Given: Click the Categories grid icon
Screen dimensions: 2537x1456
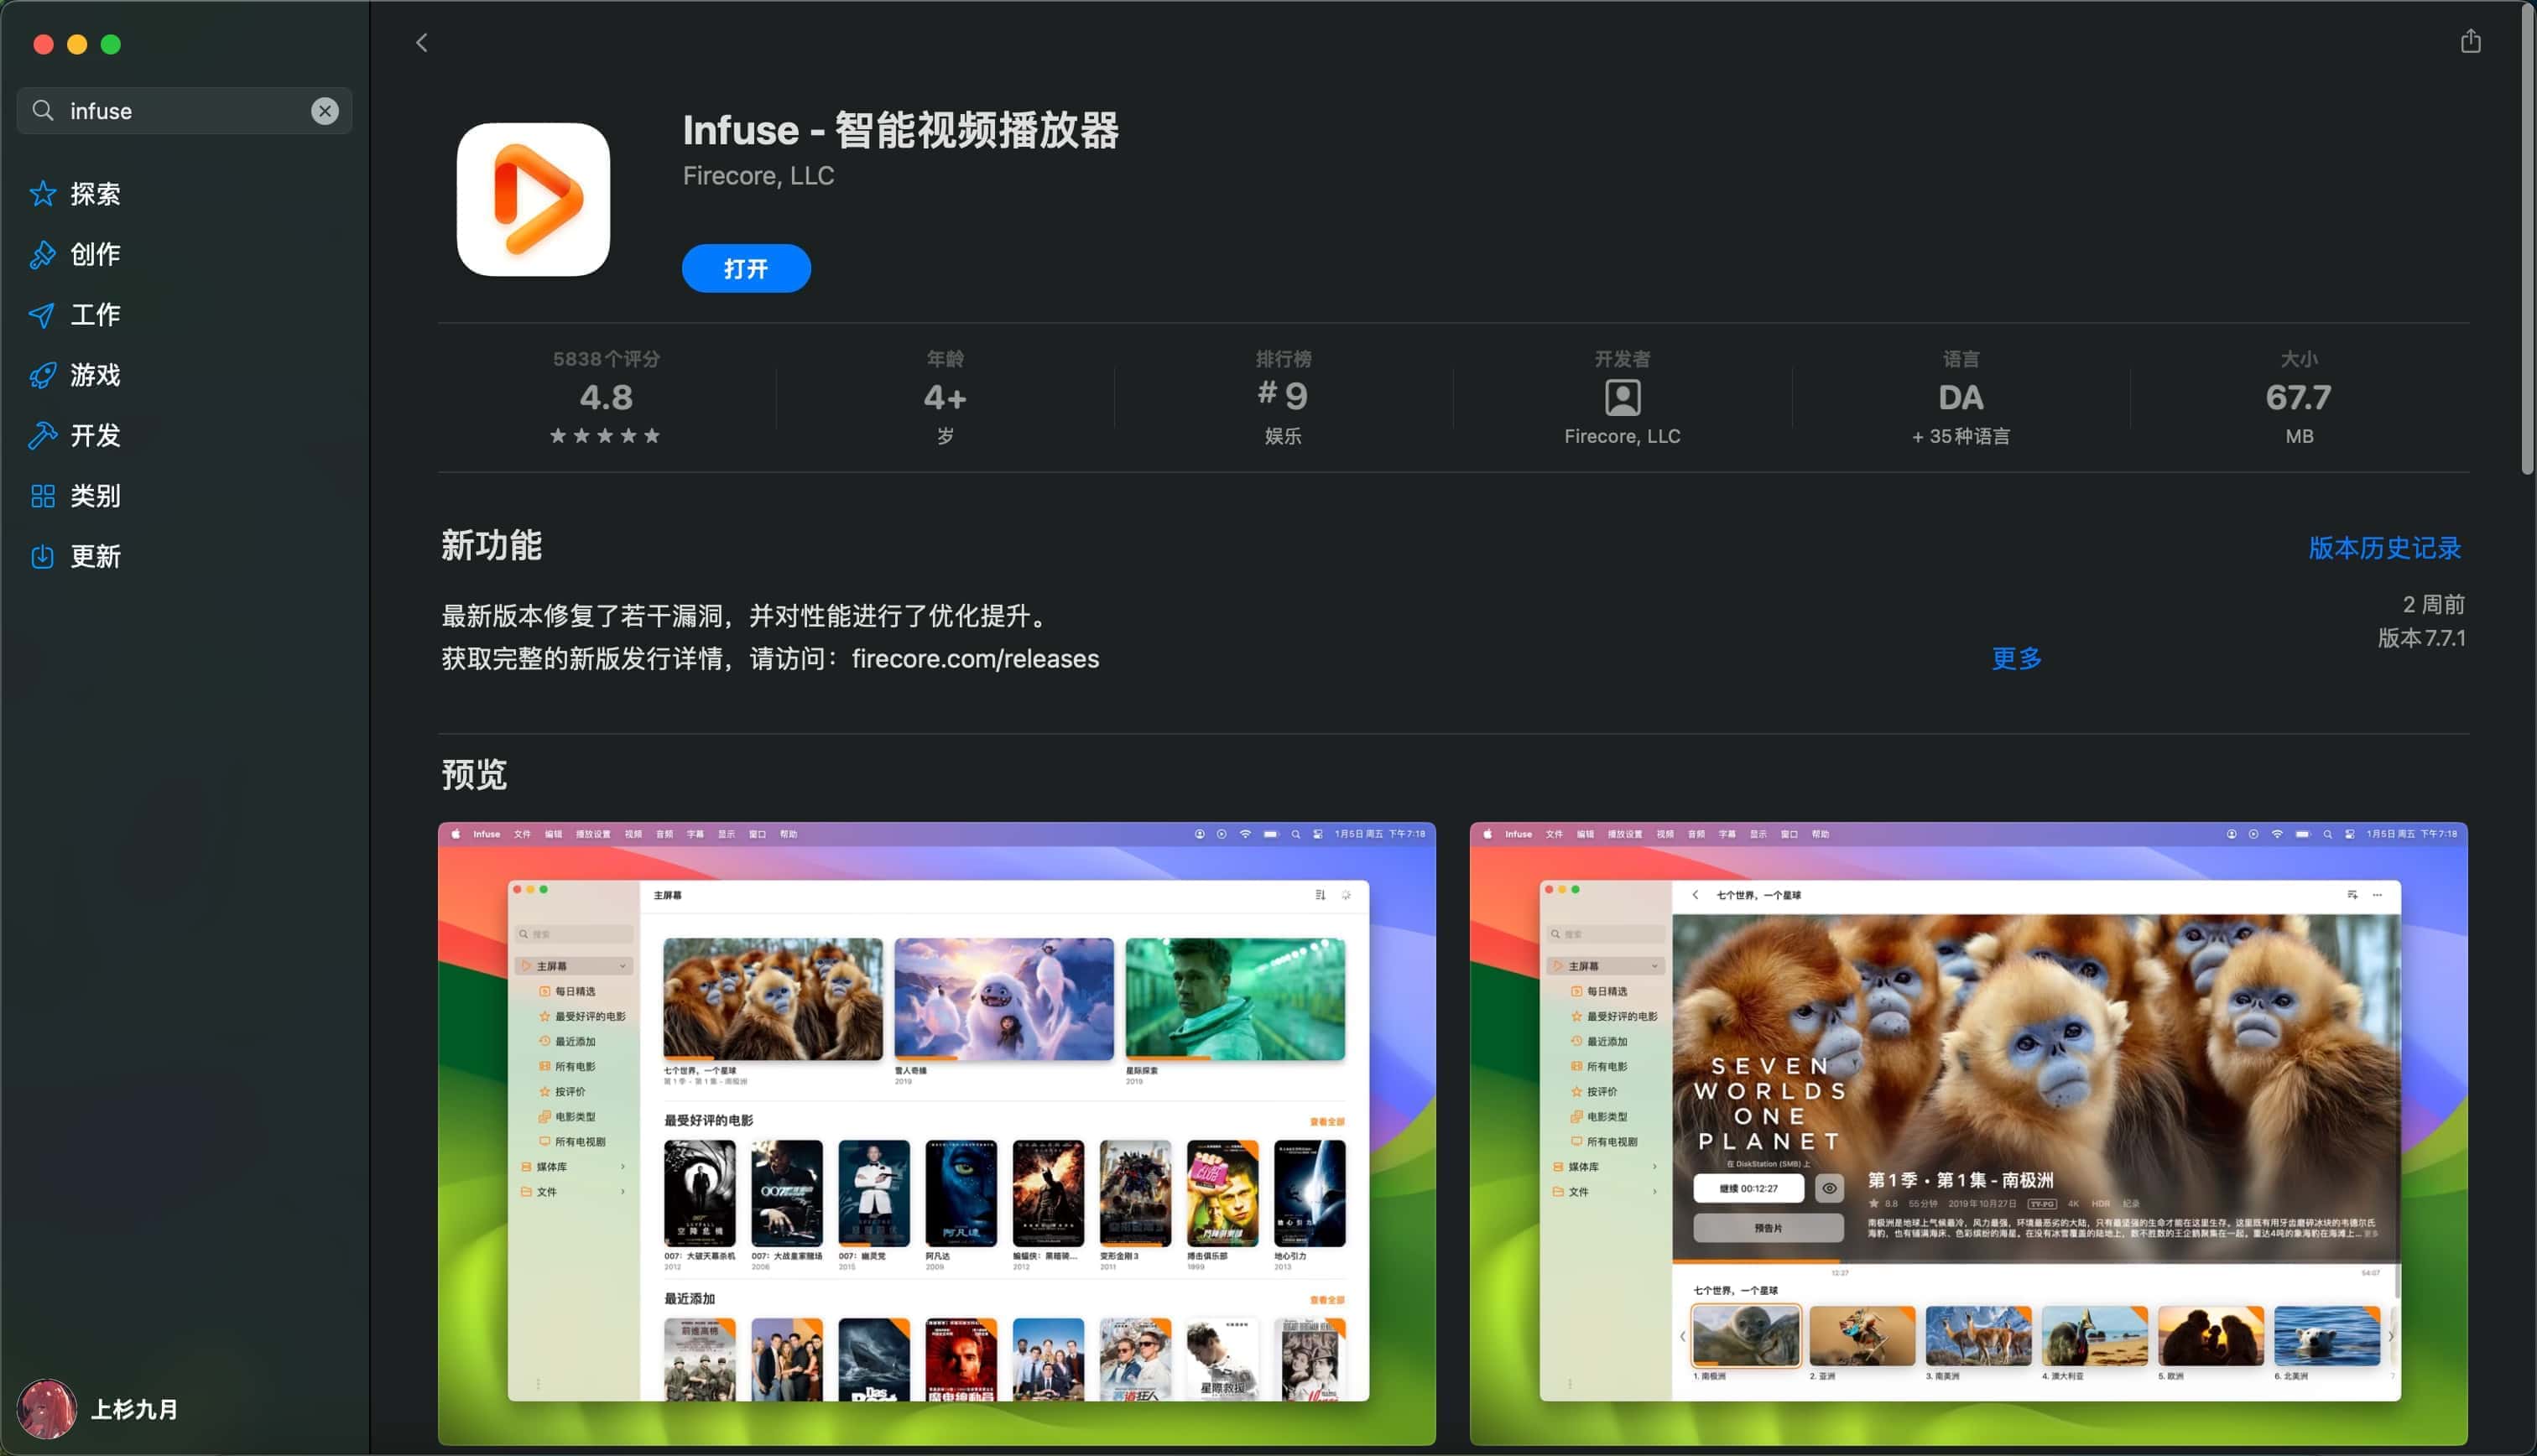Looking at the screenshot, I should pos(42,496).
